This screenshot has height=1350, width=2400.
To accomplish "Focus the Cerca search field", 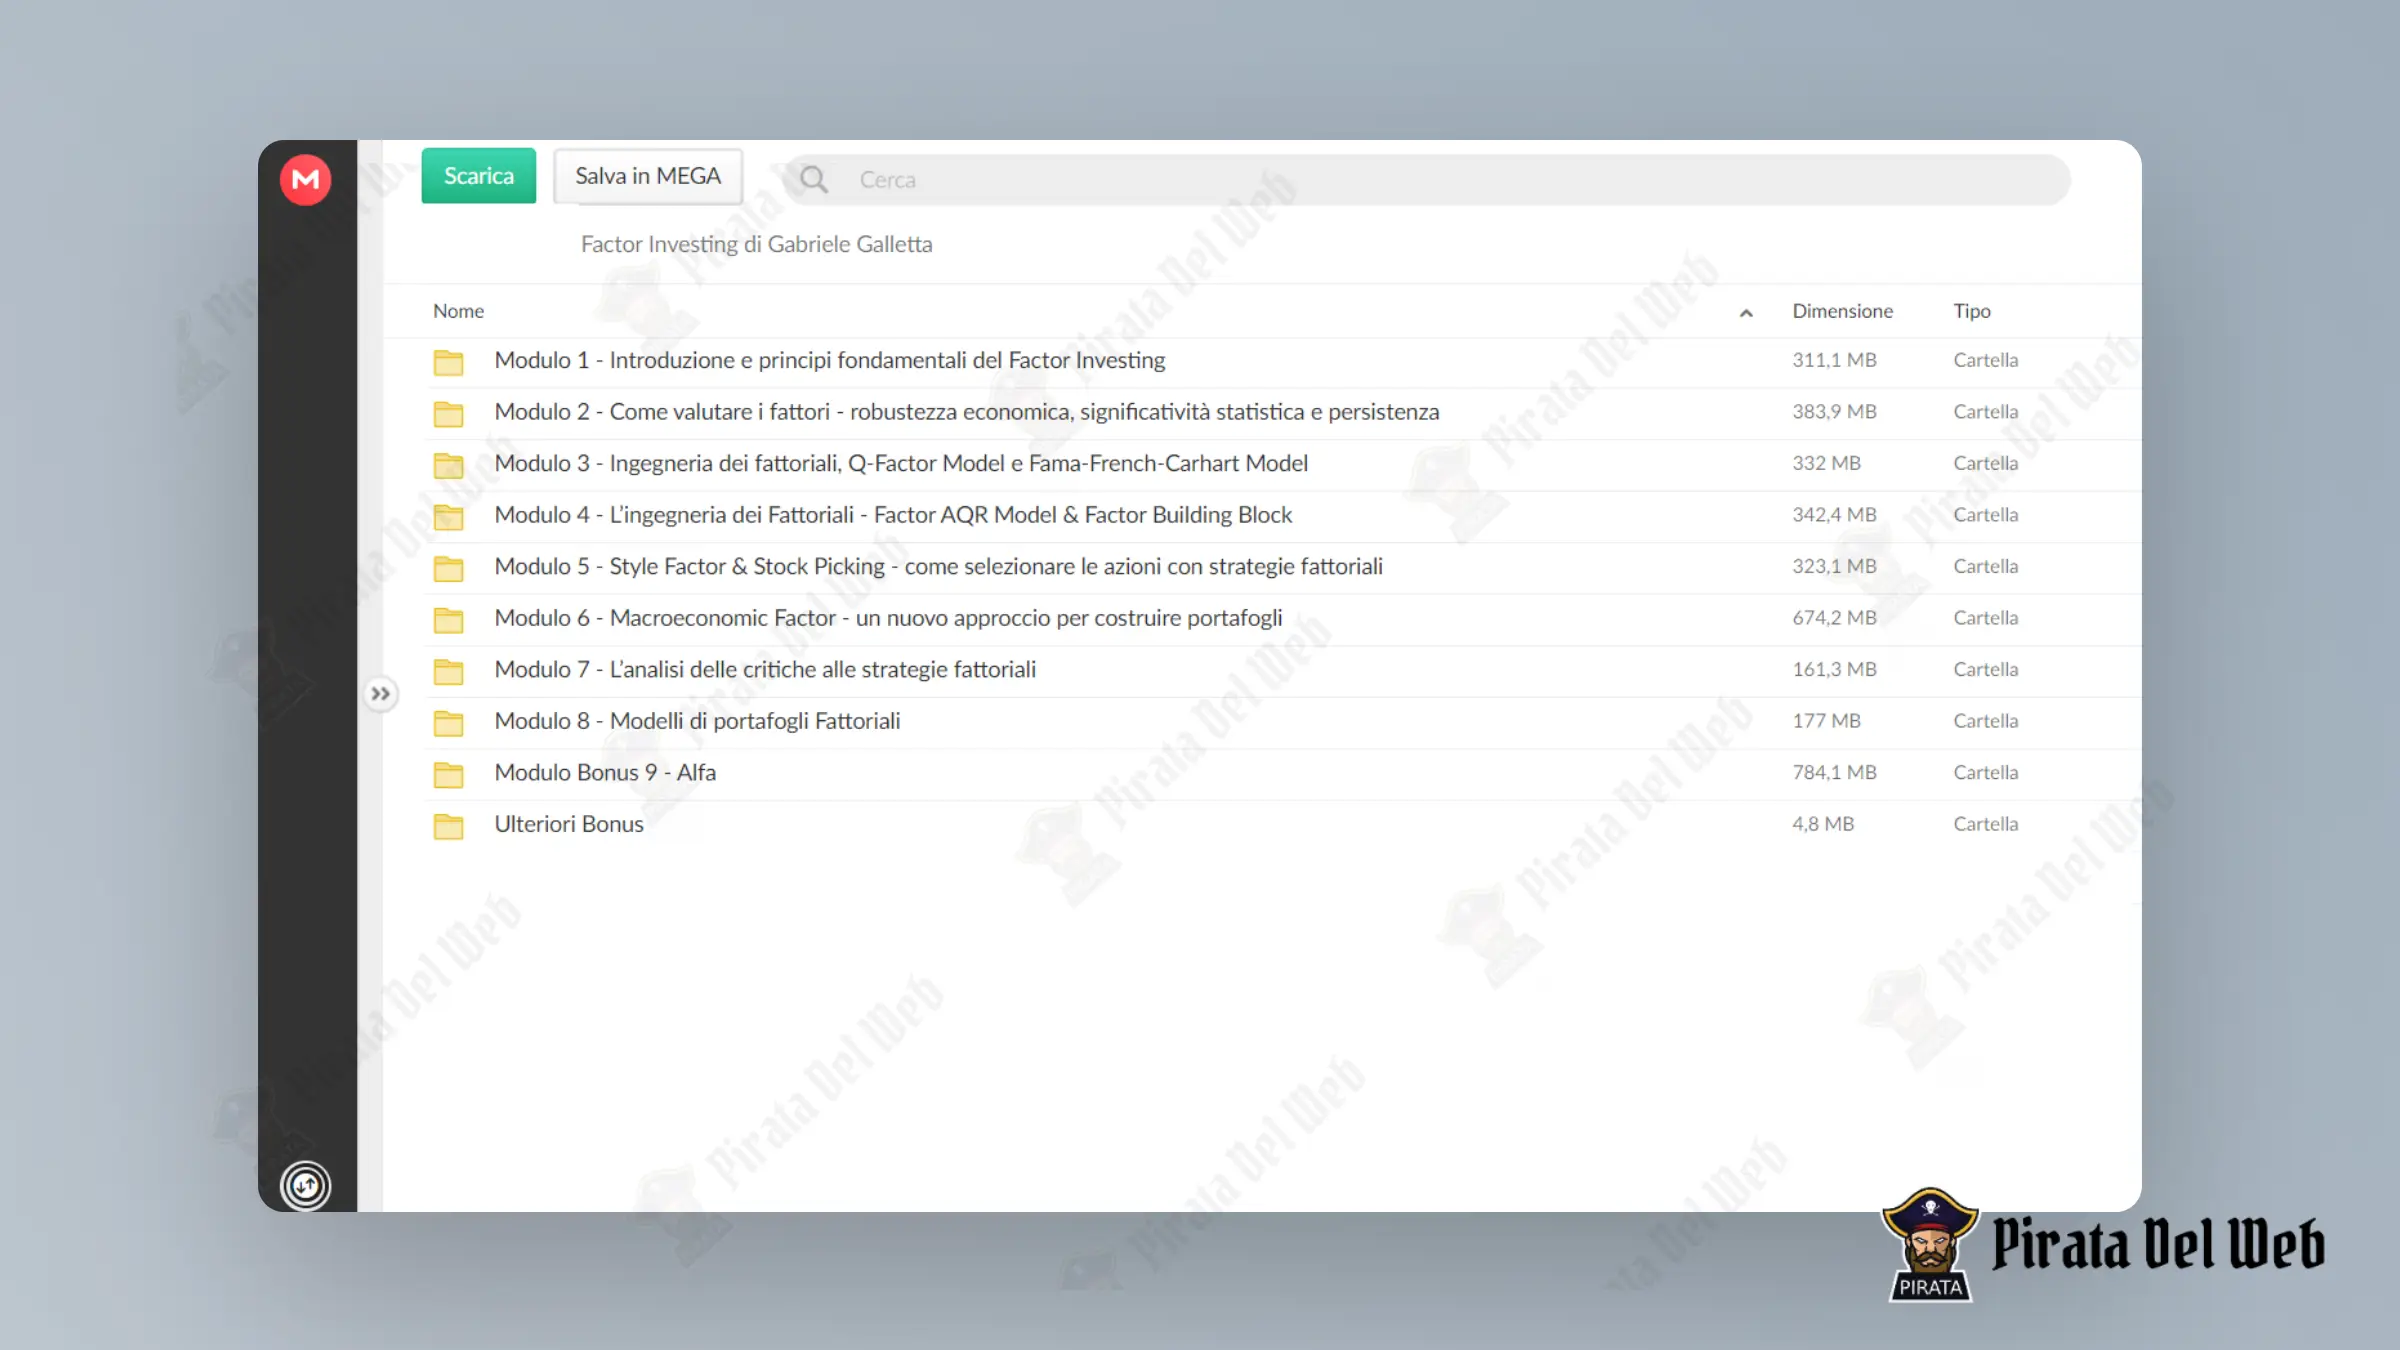I will 1426,180.
